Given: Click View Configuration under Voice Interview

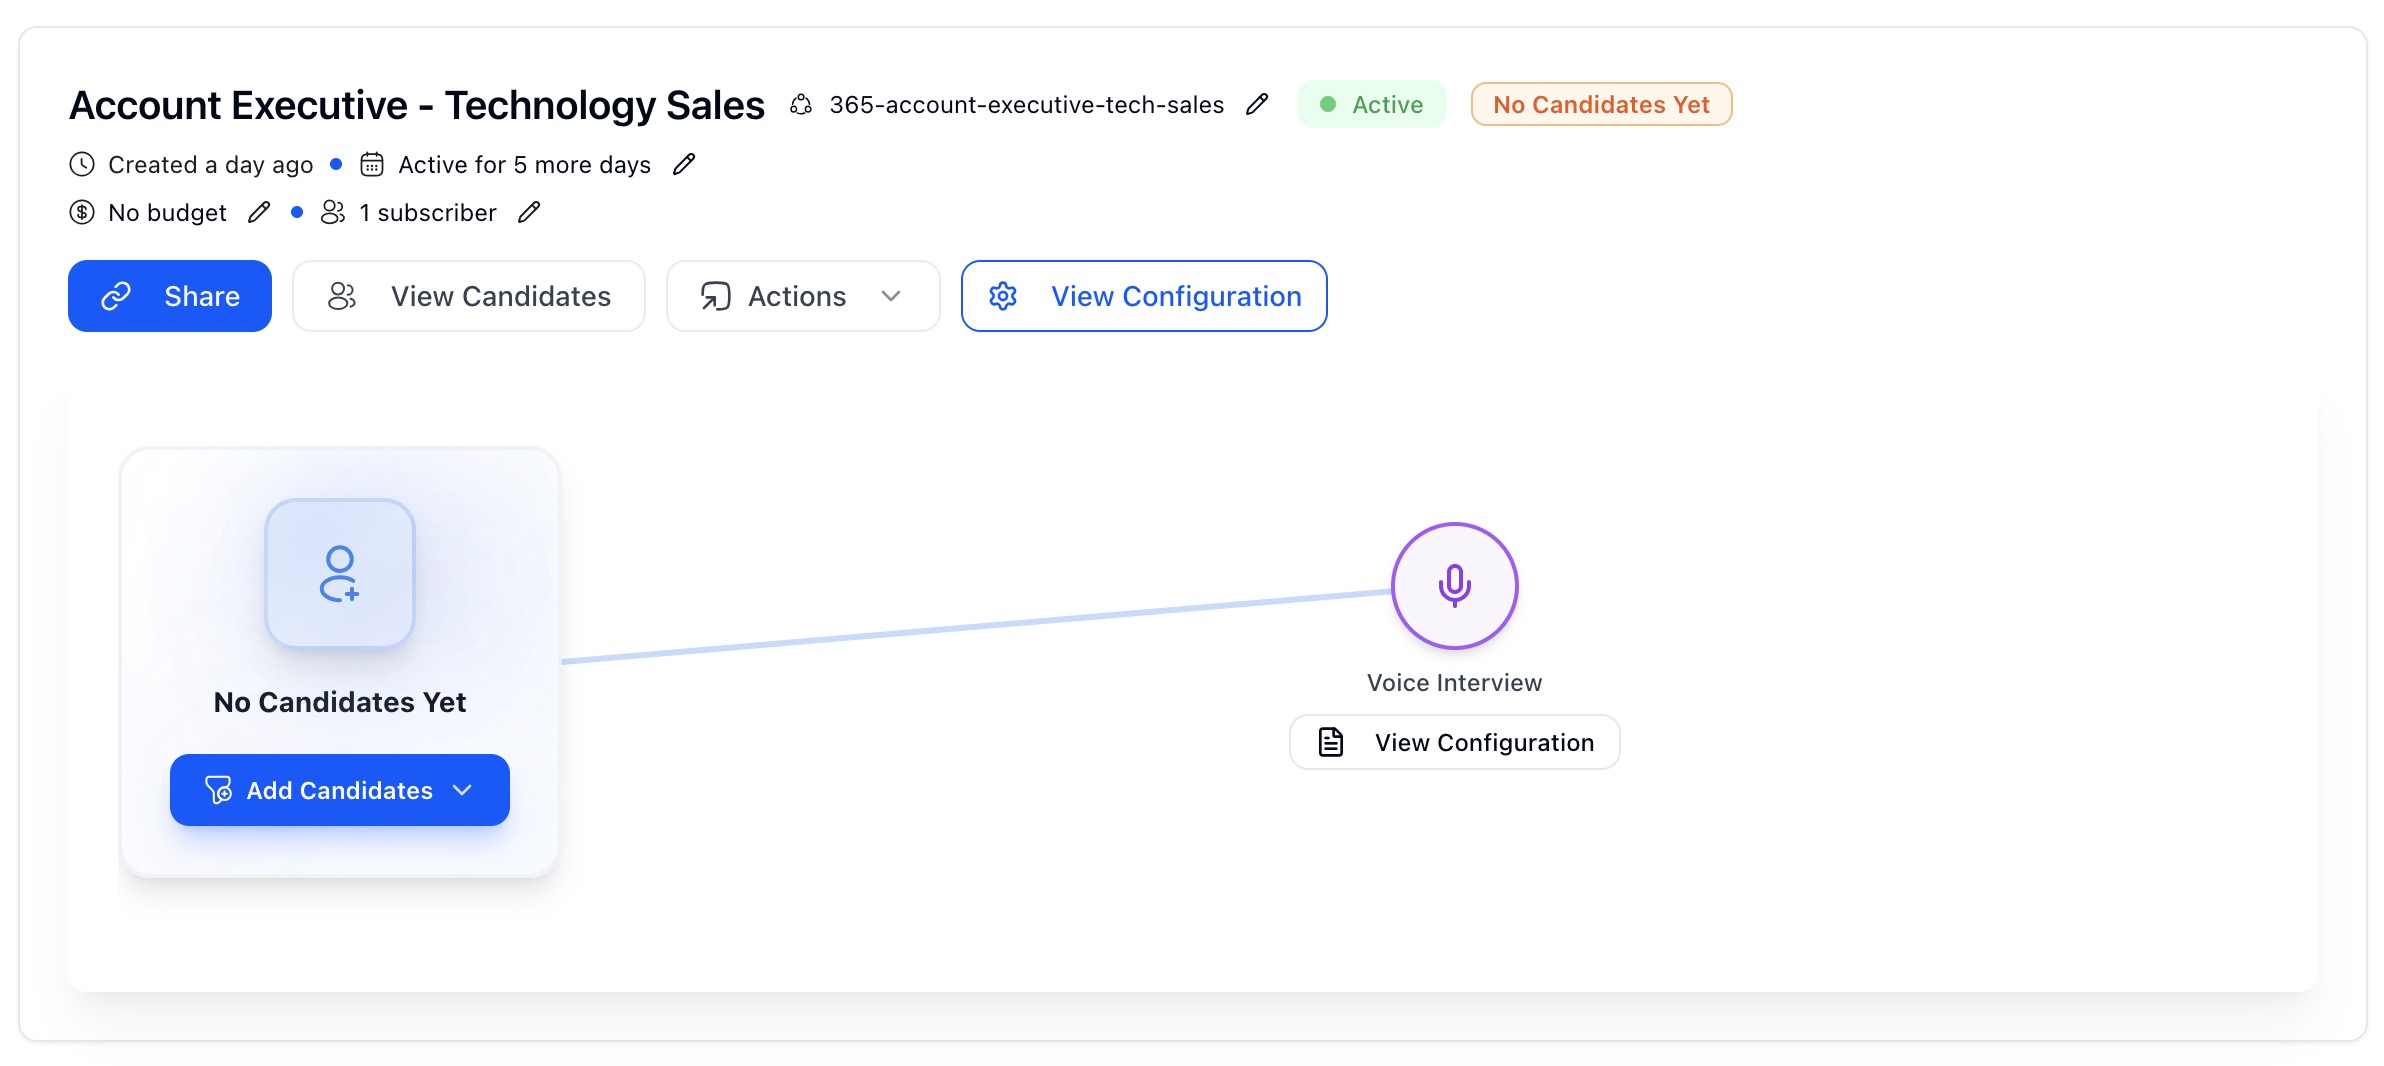Looking at the screenshot, I should click(x=1454, y=742).
